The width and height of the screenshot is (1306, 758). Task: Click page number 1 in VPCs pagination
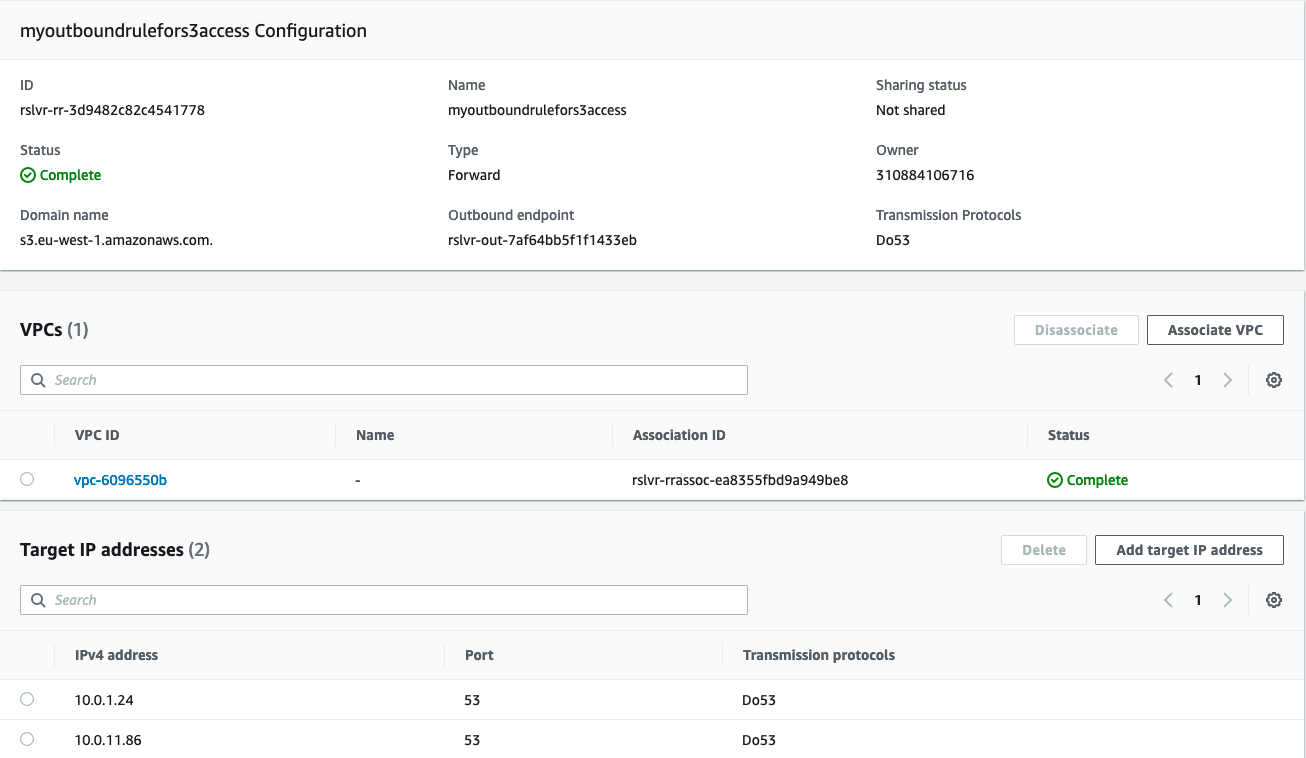pyautogui.click(x=1197, y=380)
